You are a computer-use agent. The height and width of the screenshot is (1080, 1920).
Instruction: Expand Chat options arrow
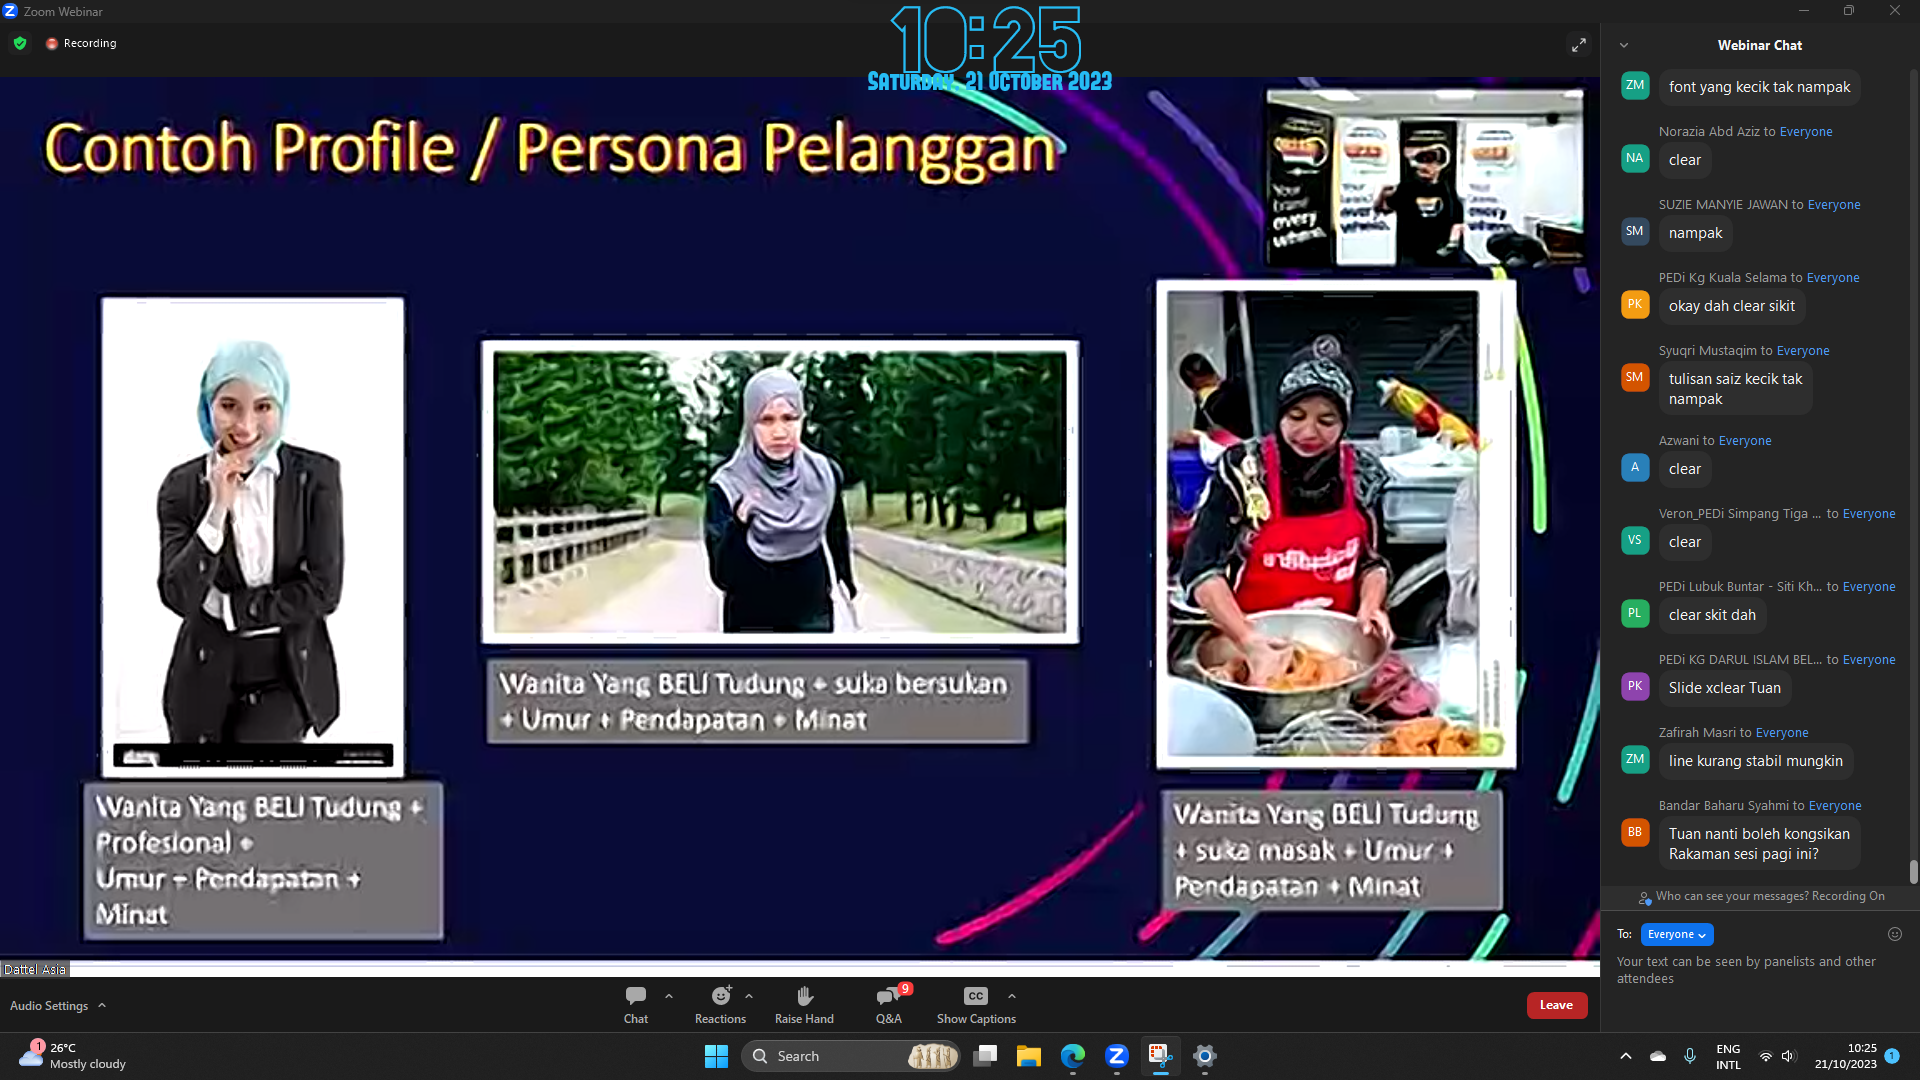click(669, 996)
